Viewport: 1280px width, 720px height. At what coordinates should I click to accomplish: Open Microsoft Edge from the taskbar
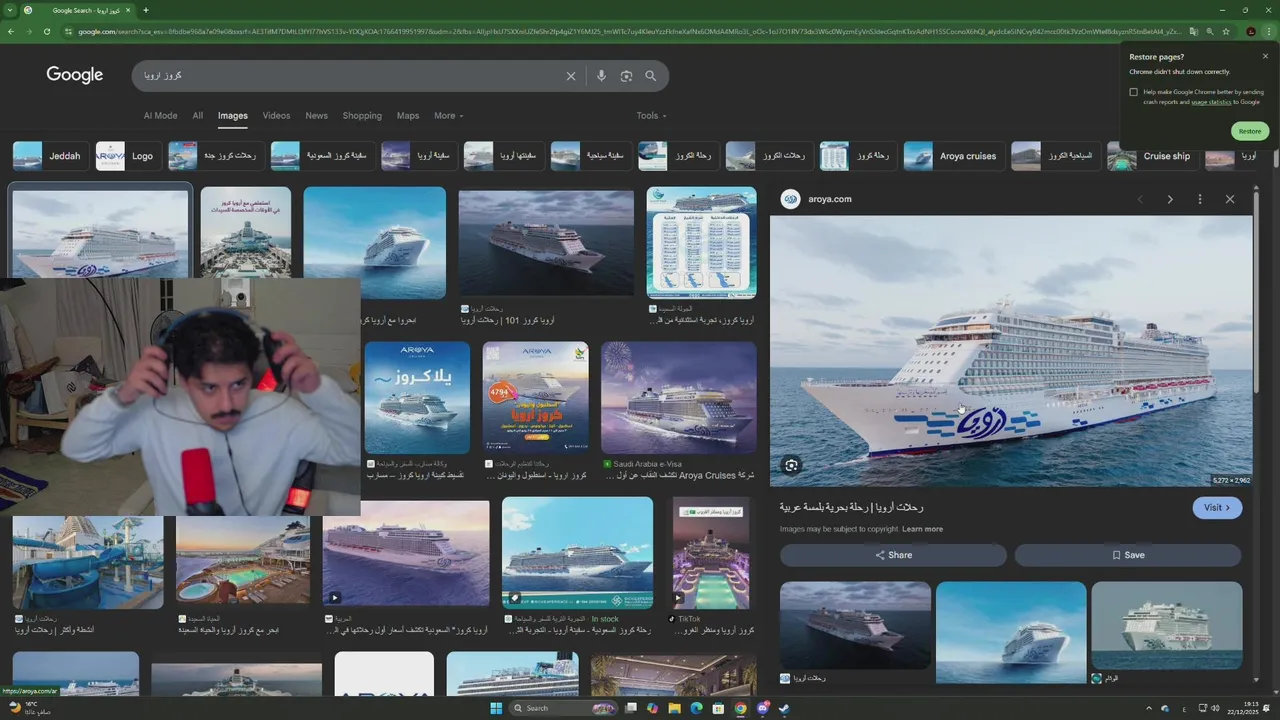pyautogui.click(x=697, y=708)
